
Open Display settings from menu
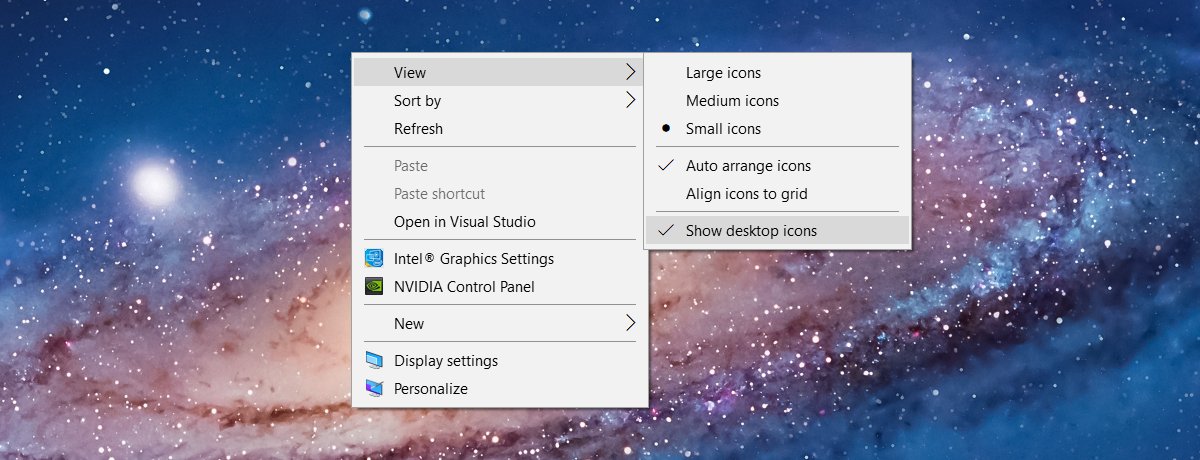point(500,360)
